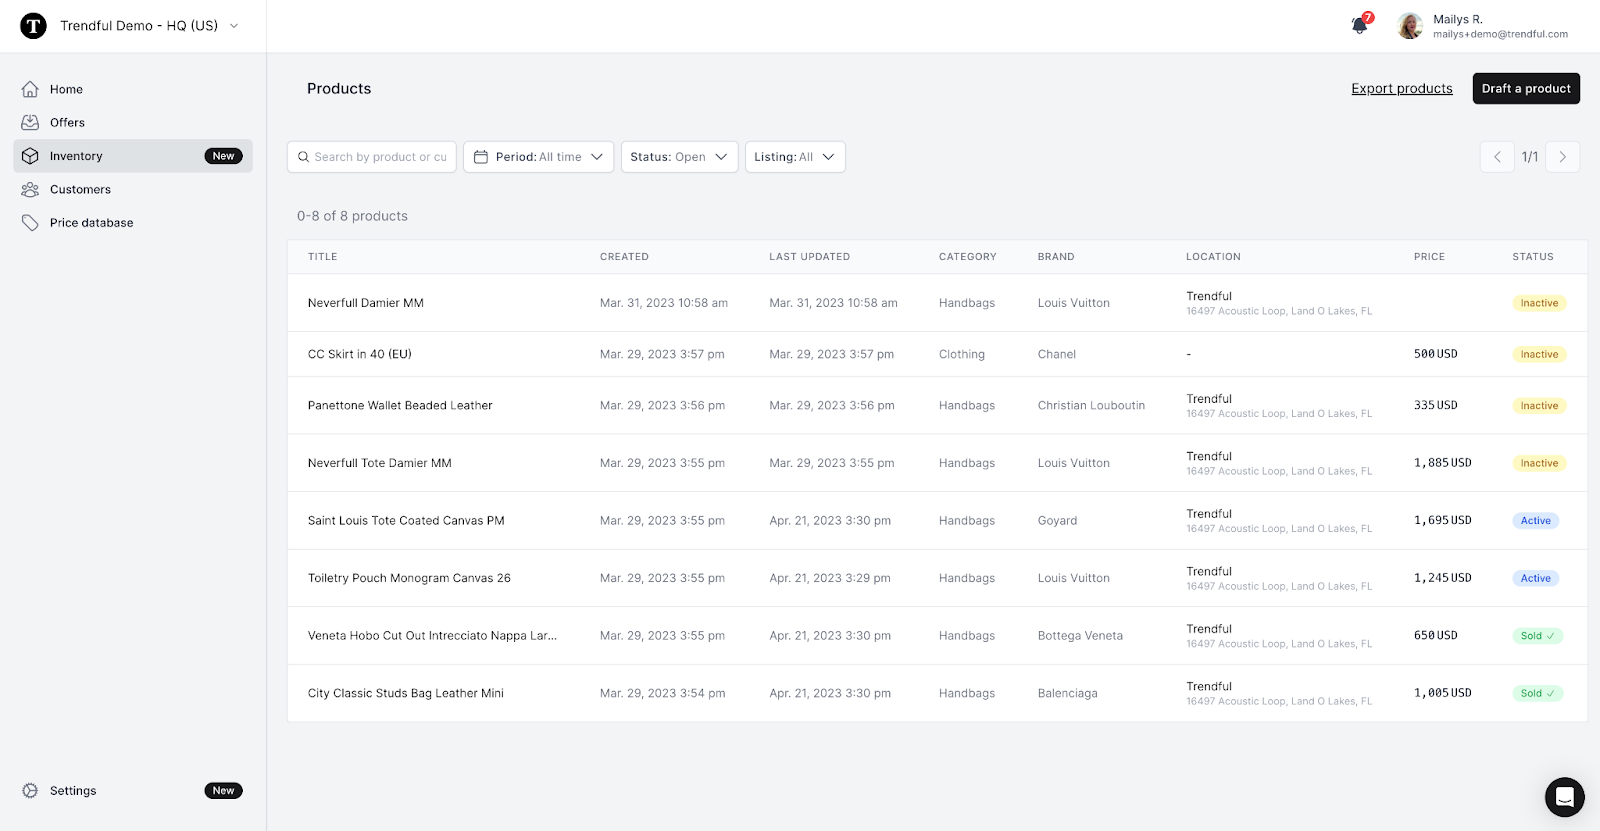Click the CATEGORY column header
Screen dimensions: 1600x831
(x=968, y=257)
